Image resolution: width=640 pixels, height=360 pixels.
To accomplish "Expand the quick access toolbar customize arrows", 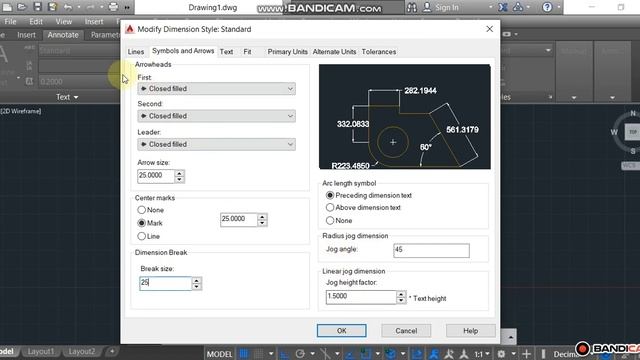I will pos(127,7).
